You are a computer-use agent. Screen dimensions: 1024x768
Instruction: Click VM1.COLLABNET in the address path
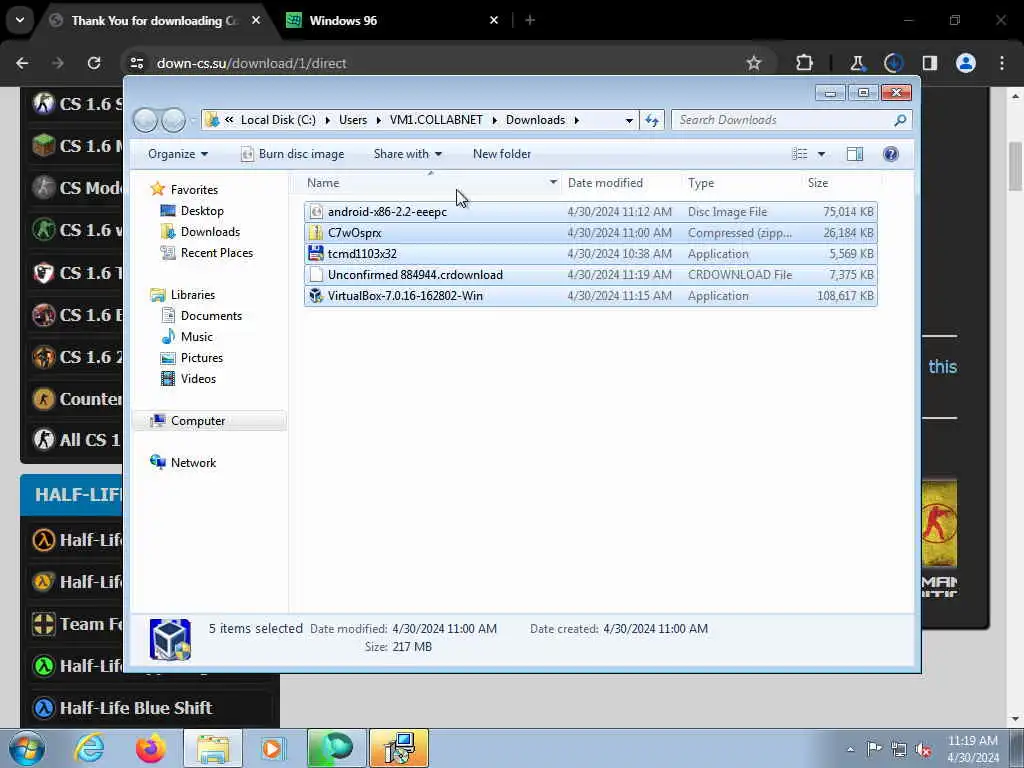coord(436,120)
